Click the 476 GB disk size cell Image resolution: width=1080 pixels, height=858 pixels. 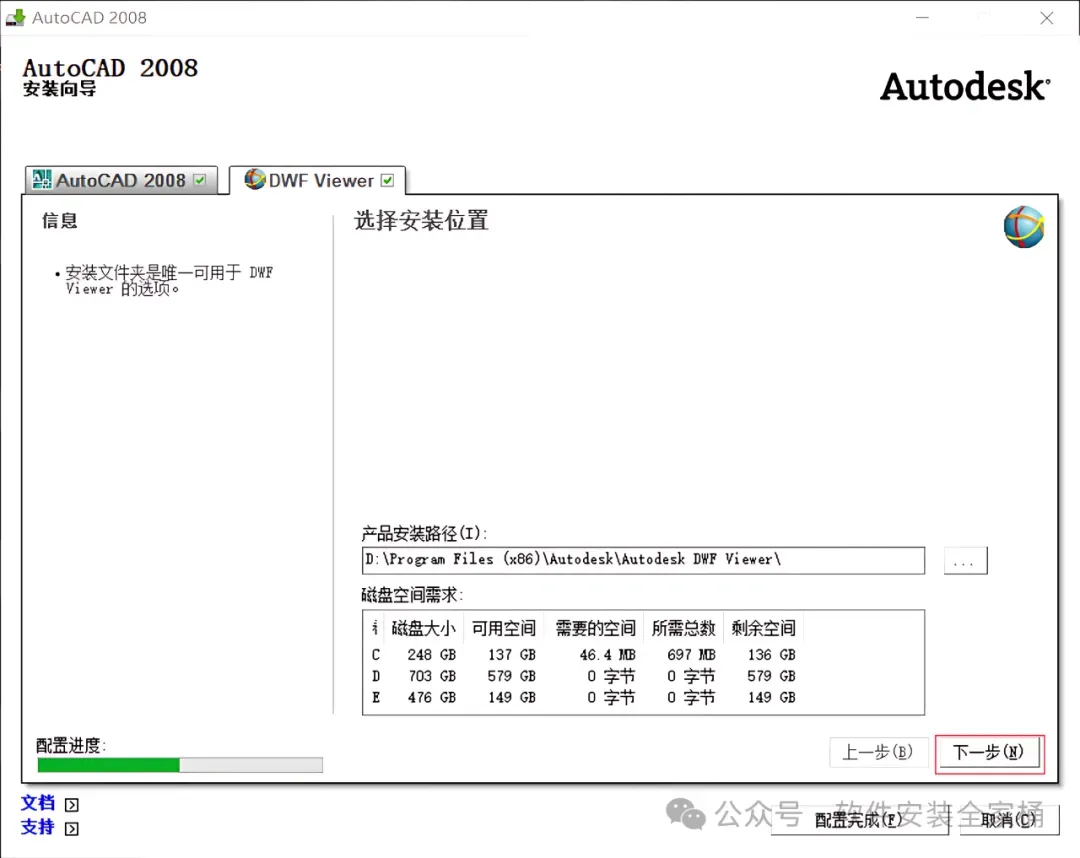pyautogui.click(x=432, y=698)
